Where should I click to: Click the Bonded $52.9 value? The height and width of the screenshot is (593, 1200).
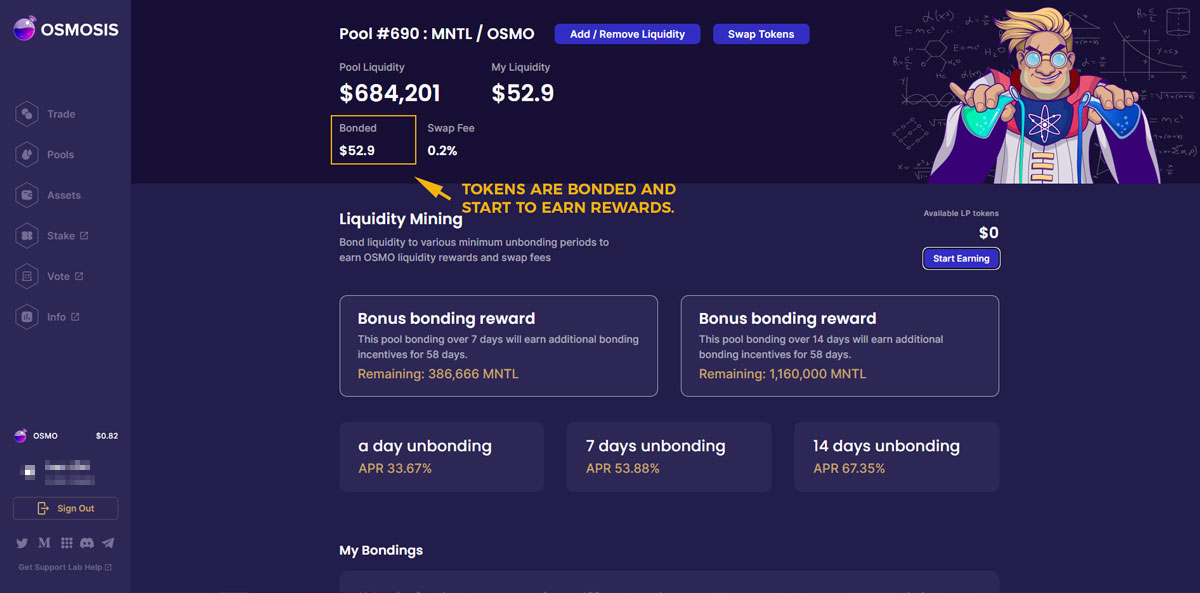point(357,151)
